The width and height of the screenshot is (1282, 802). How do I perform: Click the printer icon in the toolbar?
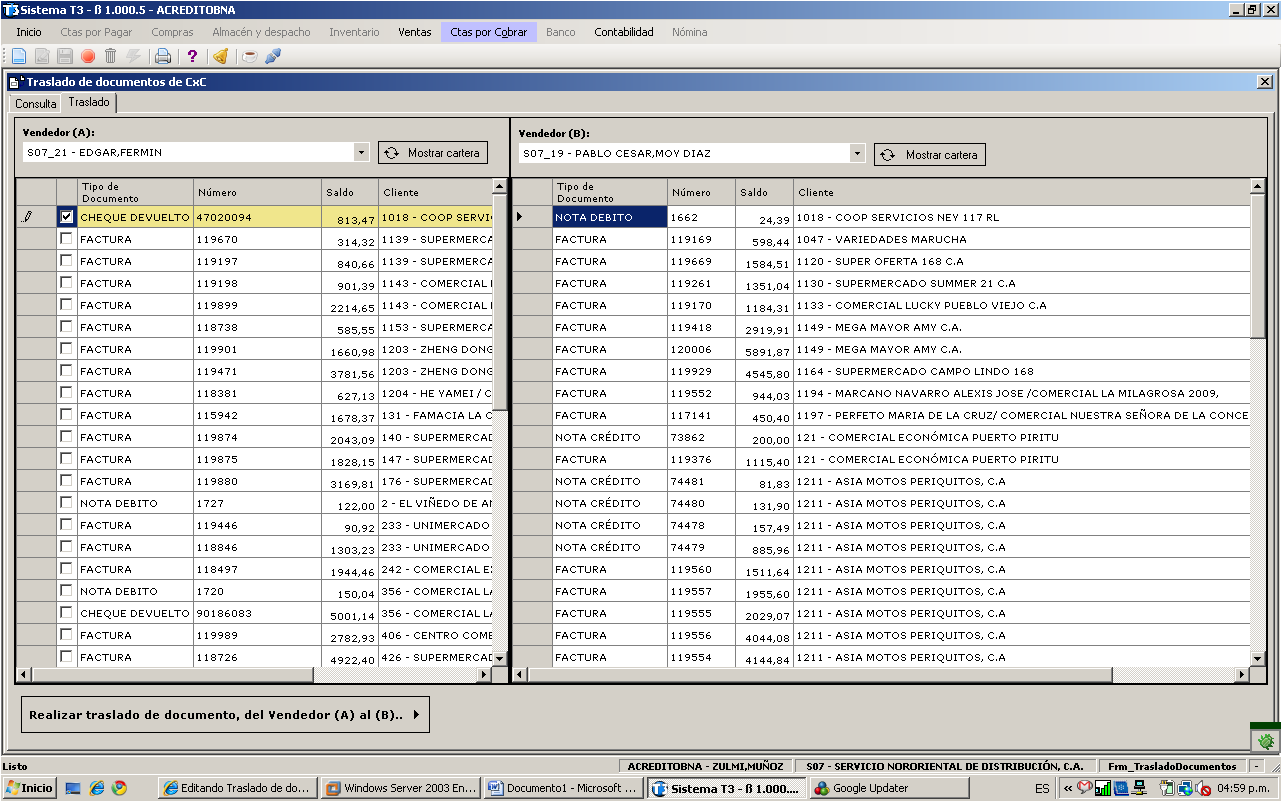click(x=163, y=56)
